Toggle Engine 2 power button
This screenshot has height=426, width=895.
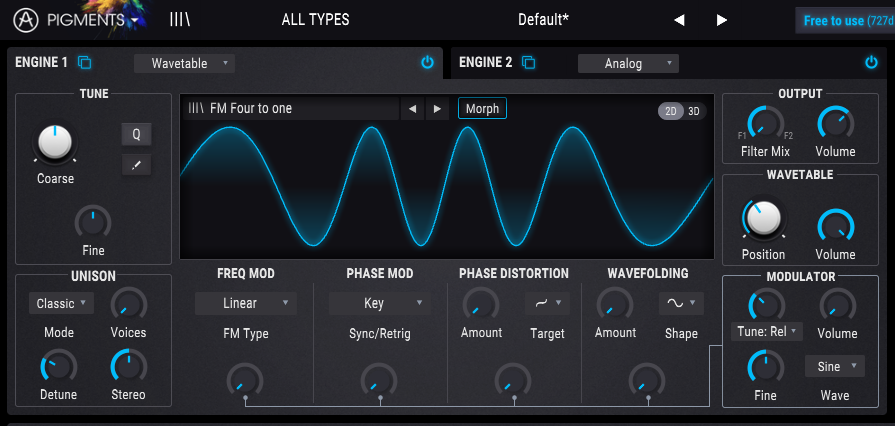[871, 62]
